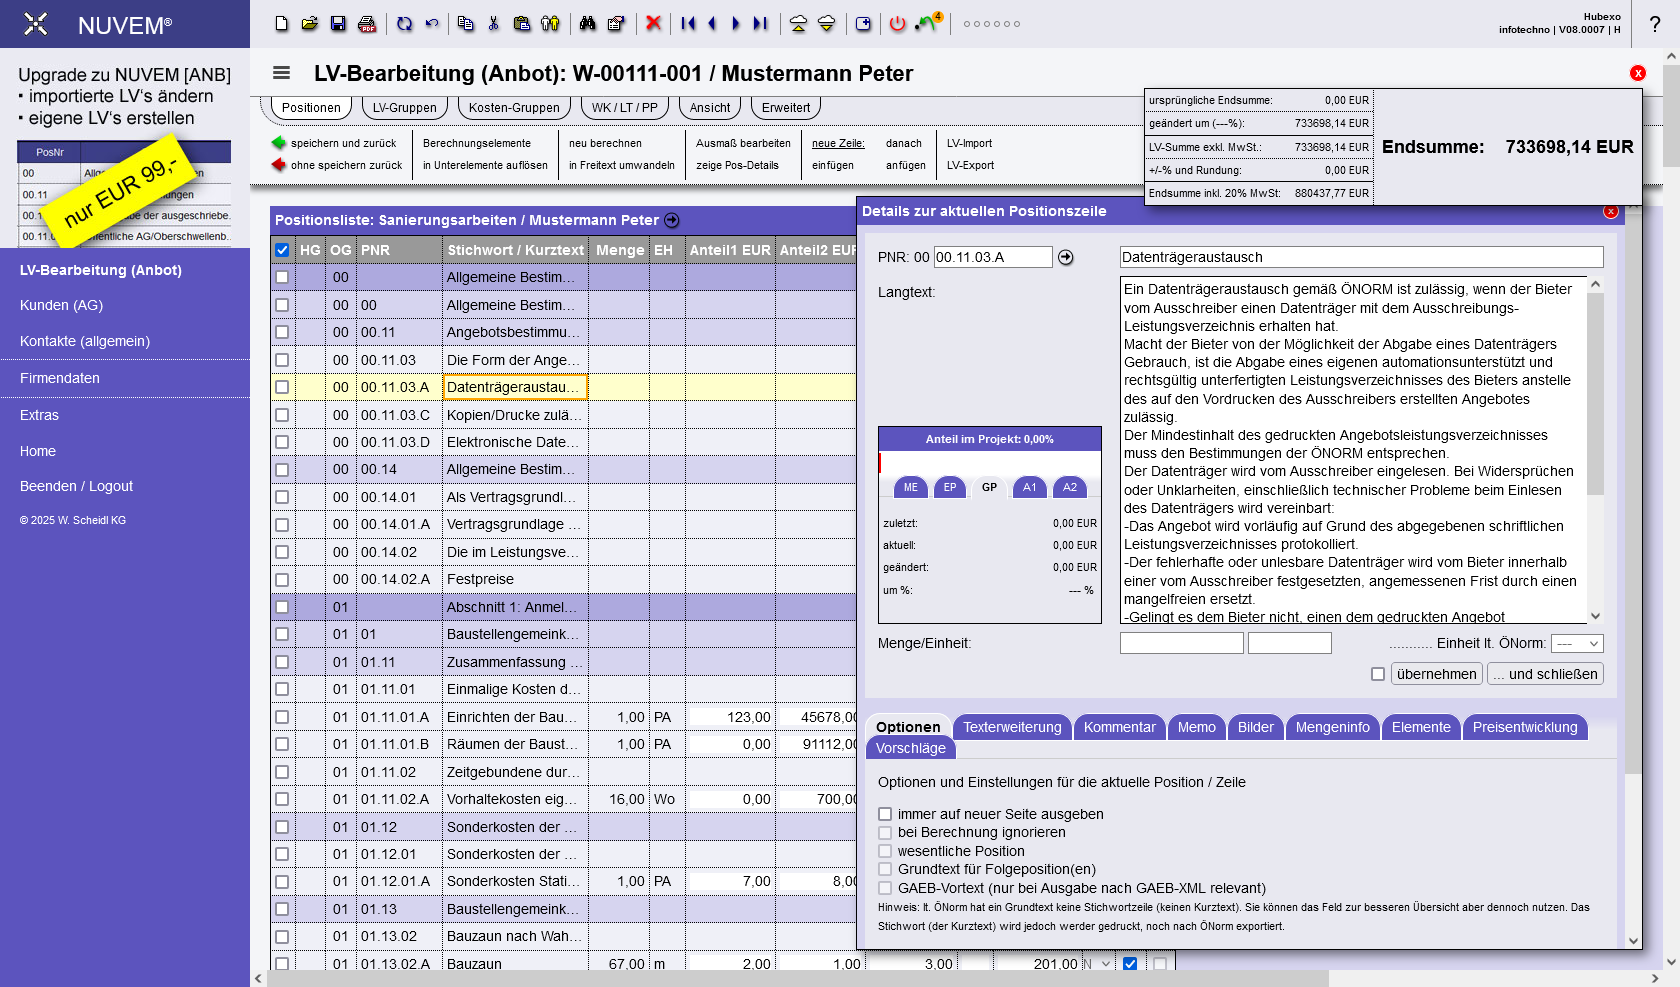
Task: Jump to last record arrow icon
Action: click(x=761, y=23)
